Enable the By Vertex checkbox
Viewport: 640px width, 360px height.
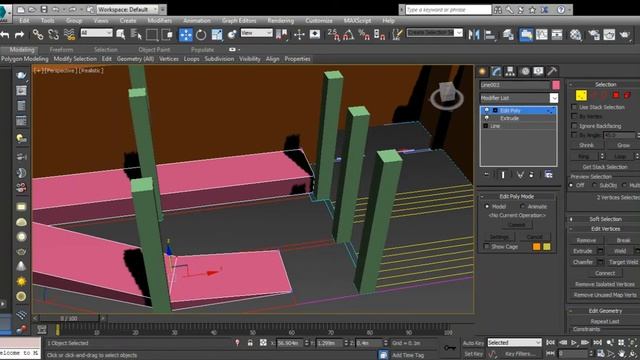[574, 116]
